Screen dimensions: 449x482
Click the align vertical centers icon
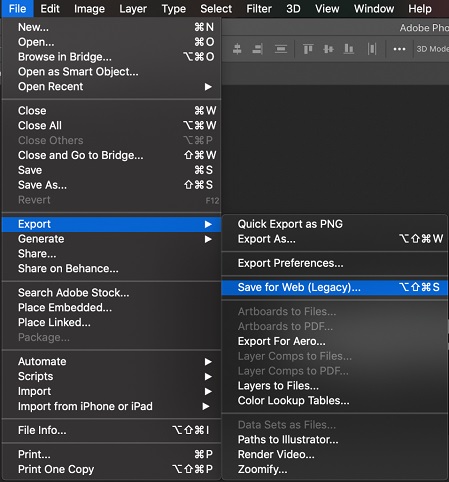click(328, 49)
